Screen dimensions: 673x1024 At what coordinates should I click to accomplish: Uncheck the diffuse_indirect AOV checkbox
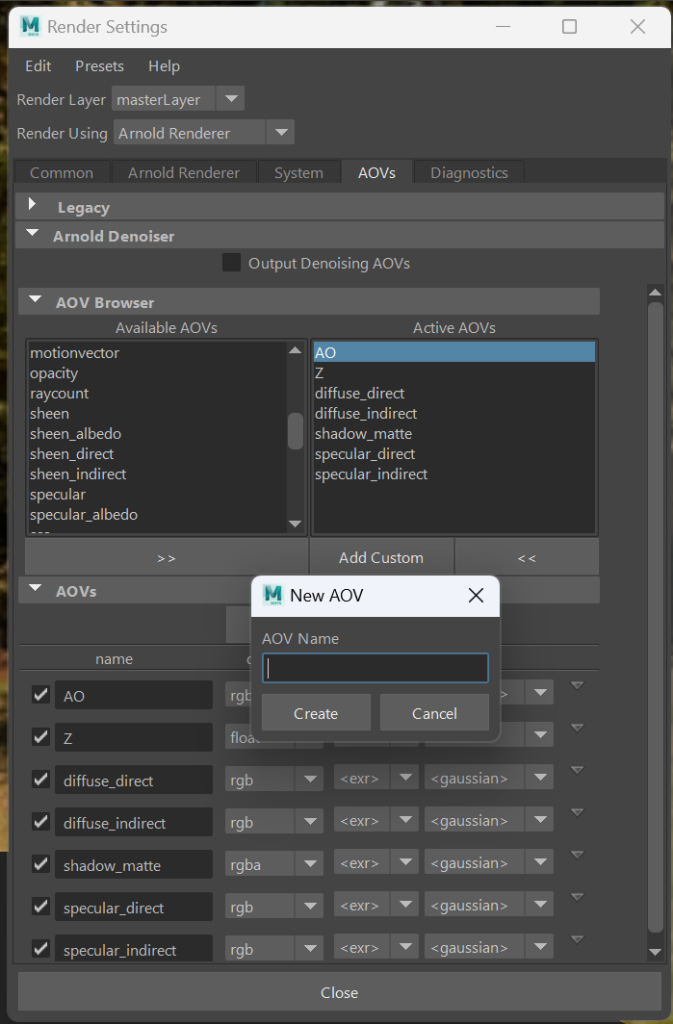pyautogui.click(x=40, y=822)
